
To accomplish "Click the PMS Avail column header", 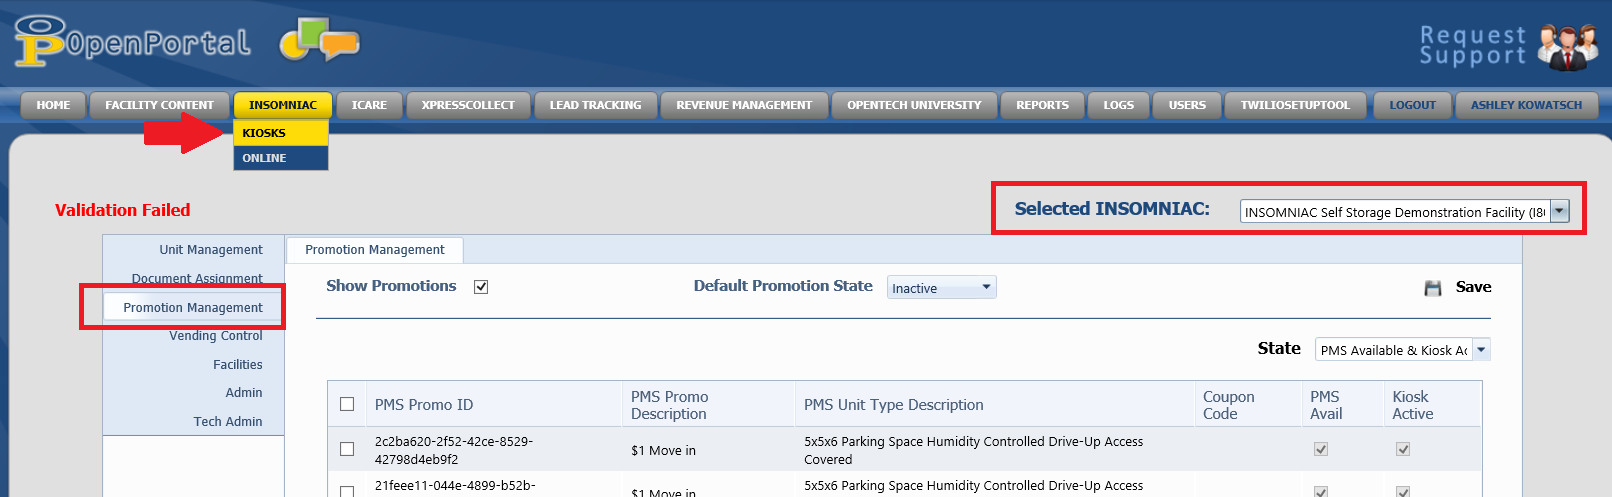I will [1326, 405].
